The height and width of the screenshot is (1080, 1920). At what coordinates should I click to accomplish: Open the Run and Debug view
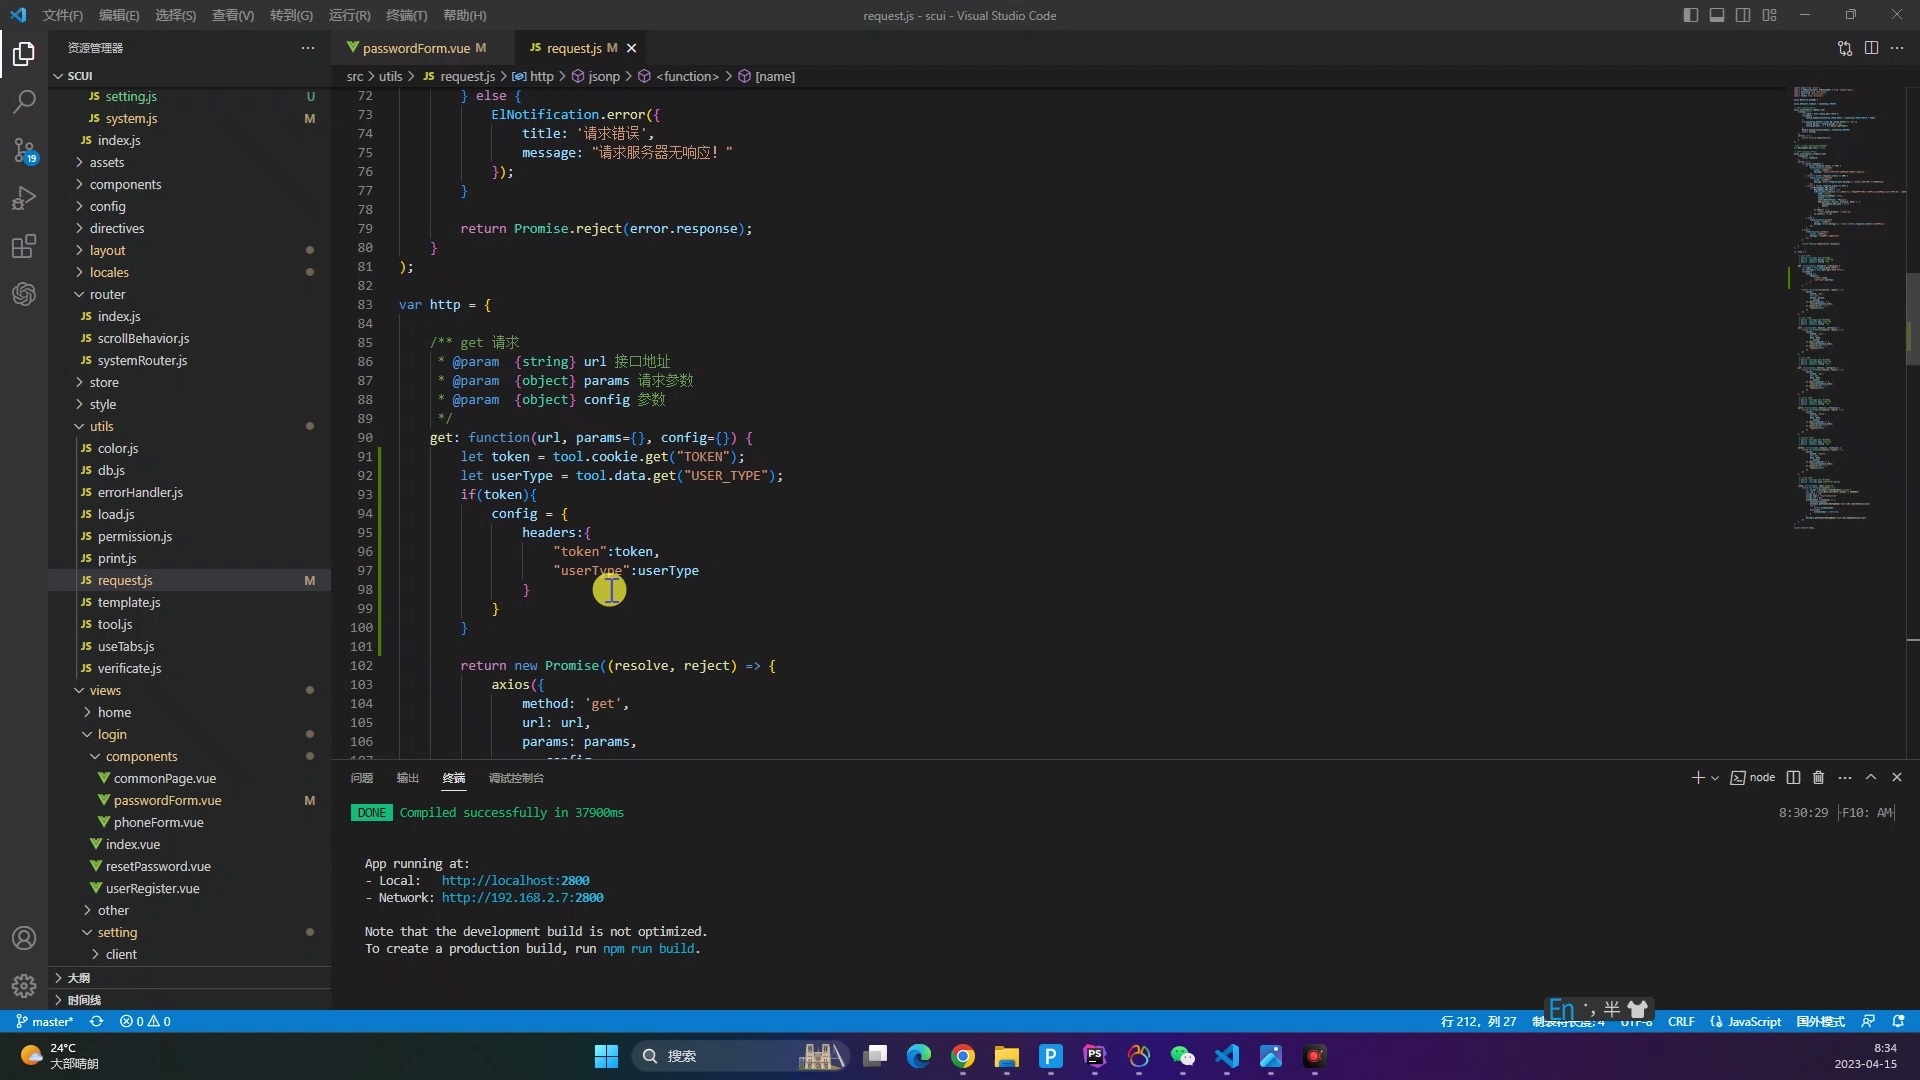pos(24,198)
